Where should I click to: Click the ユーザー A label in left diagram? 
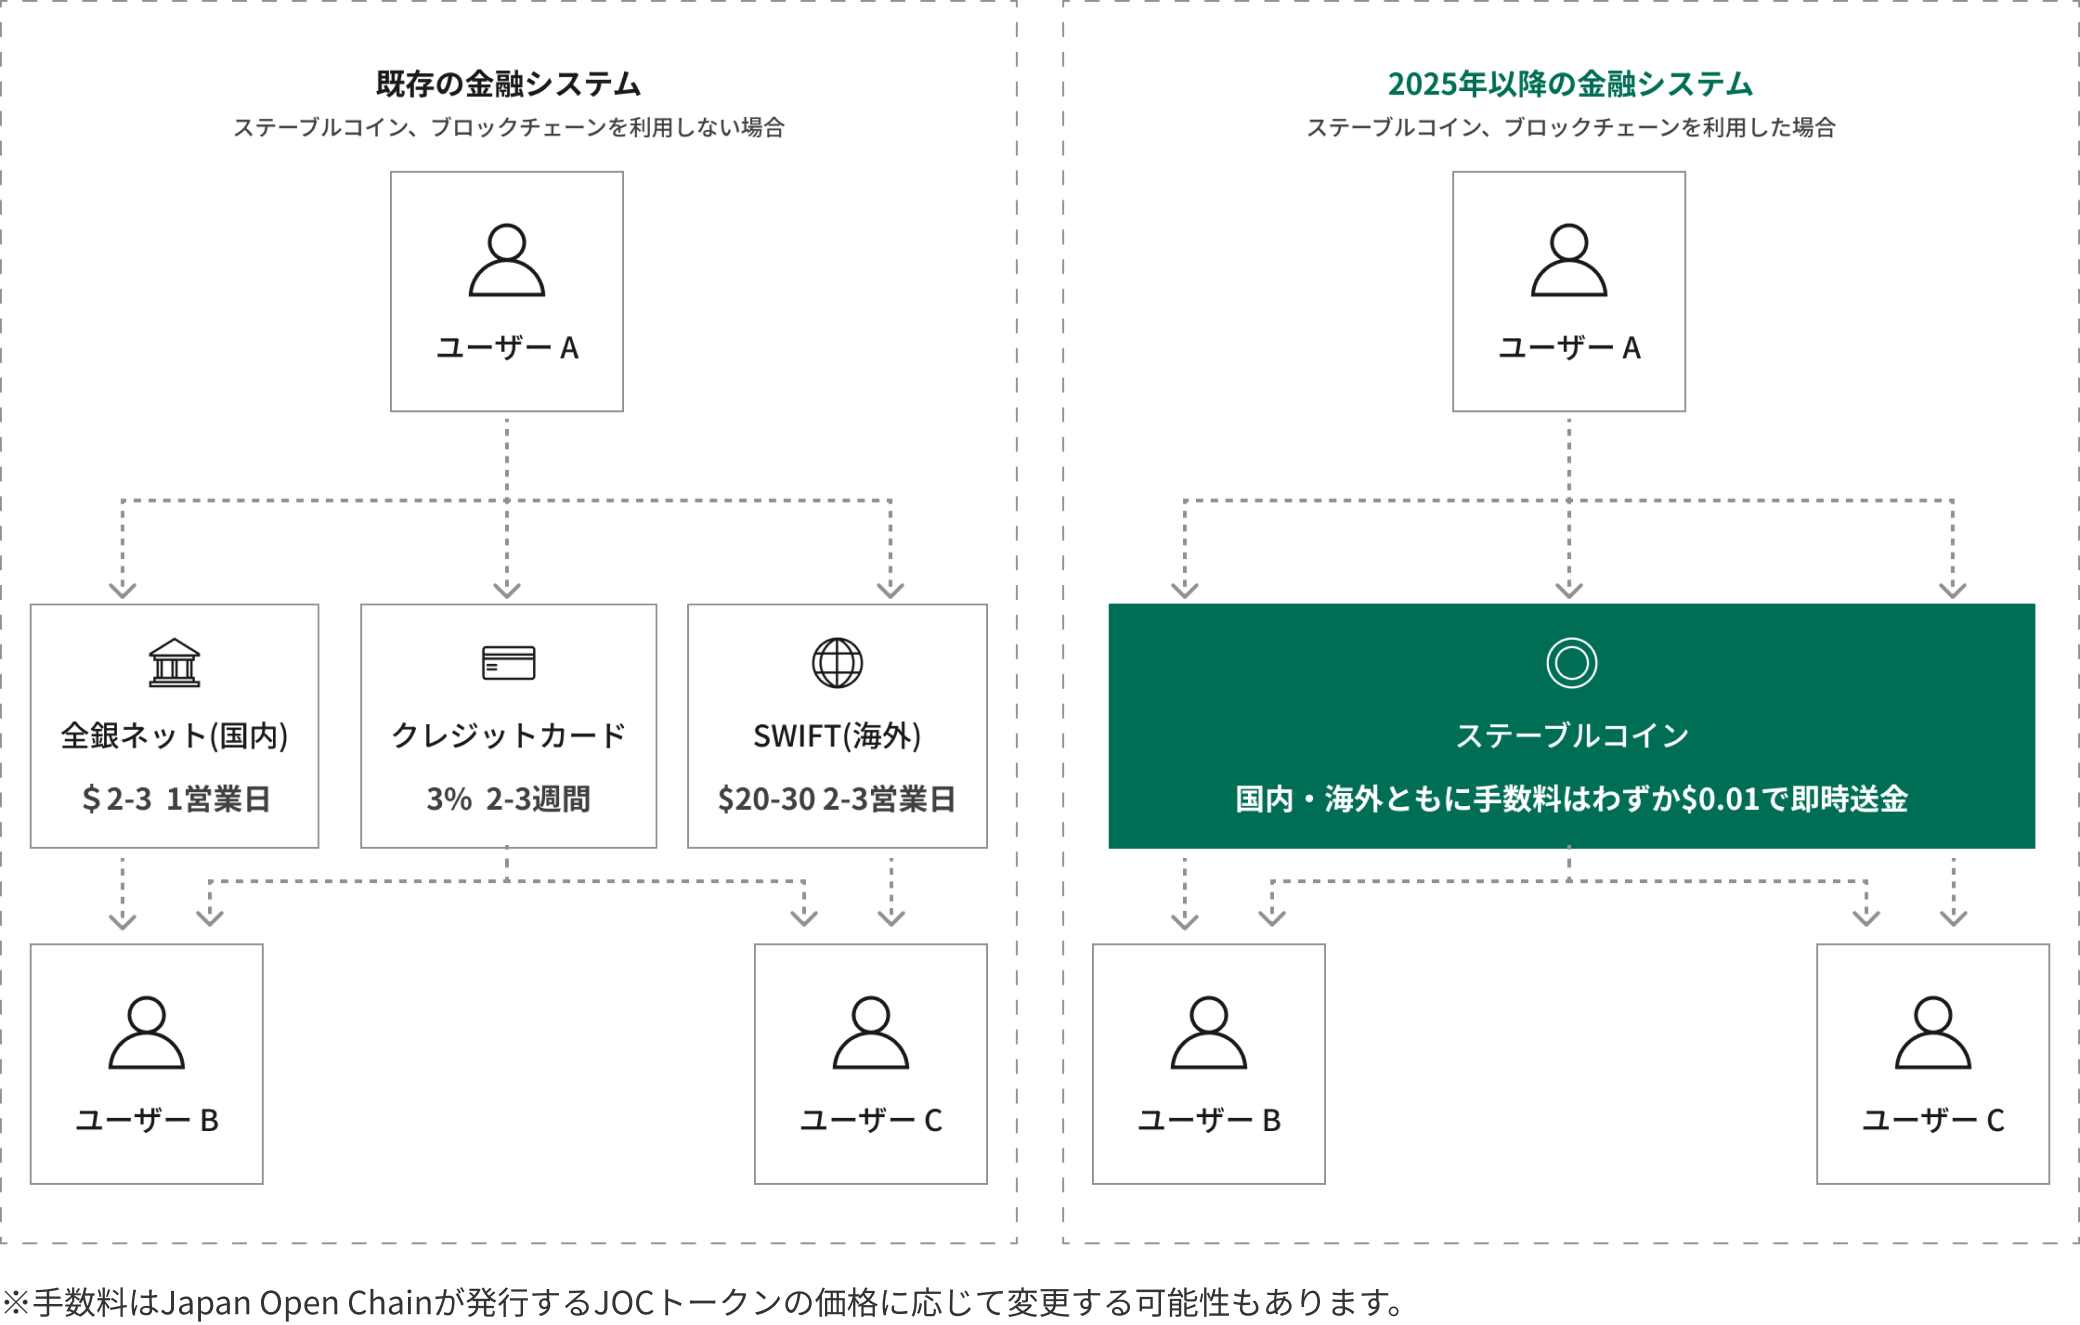point(507,348)
